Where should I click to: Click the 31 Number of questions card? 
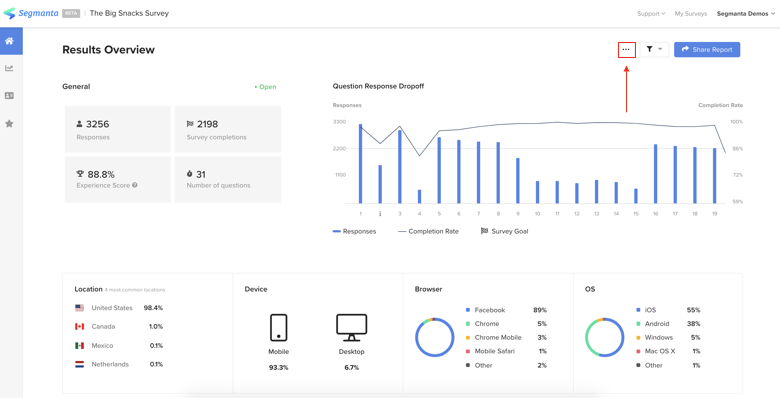pos(228,180)
